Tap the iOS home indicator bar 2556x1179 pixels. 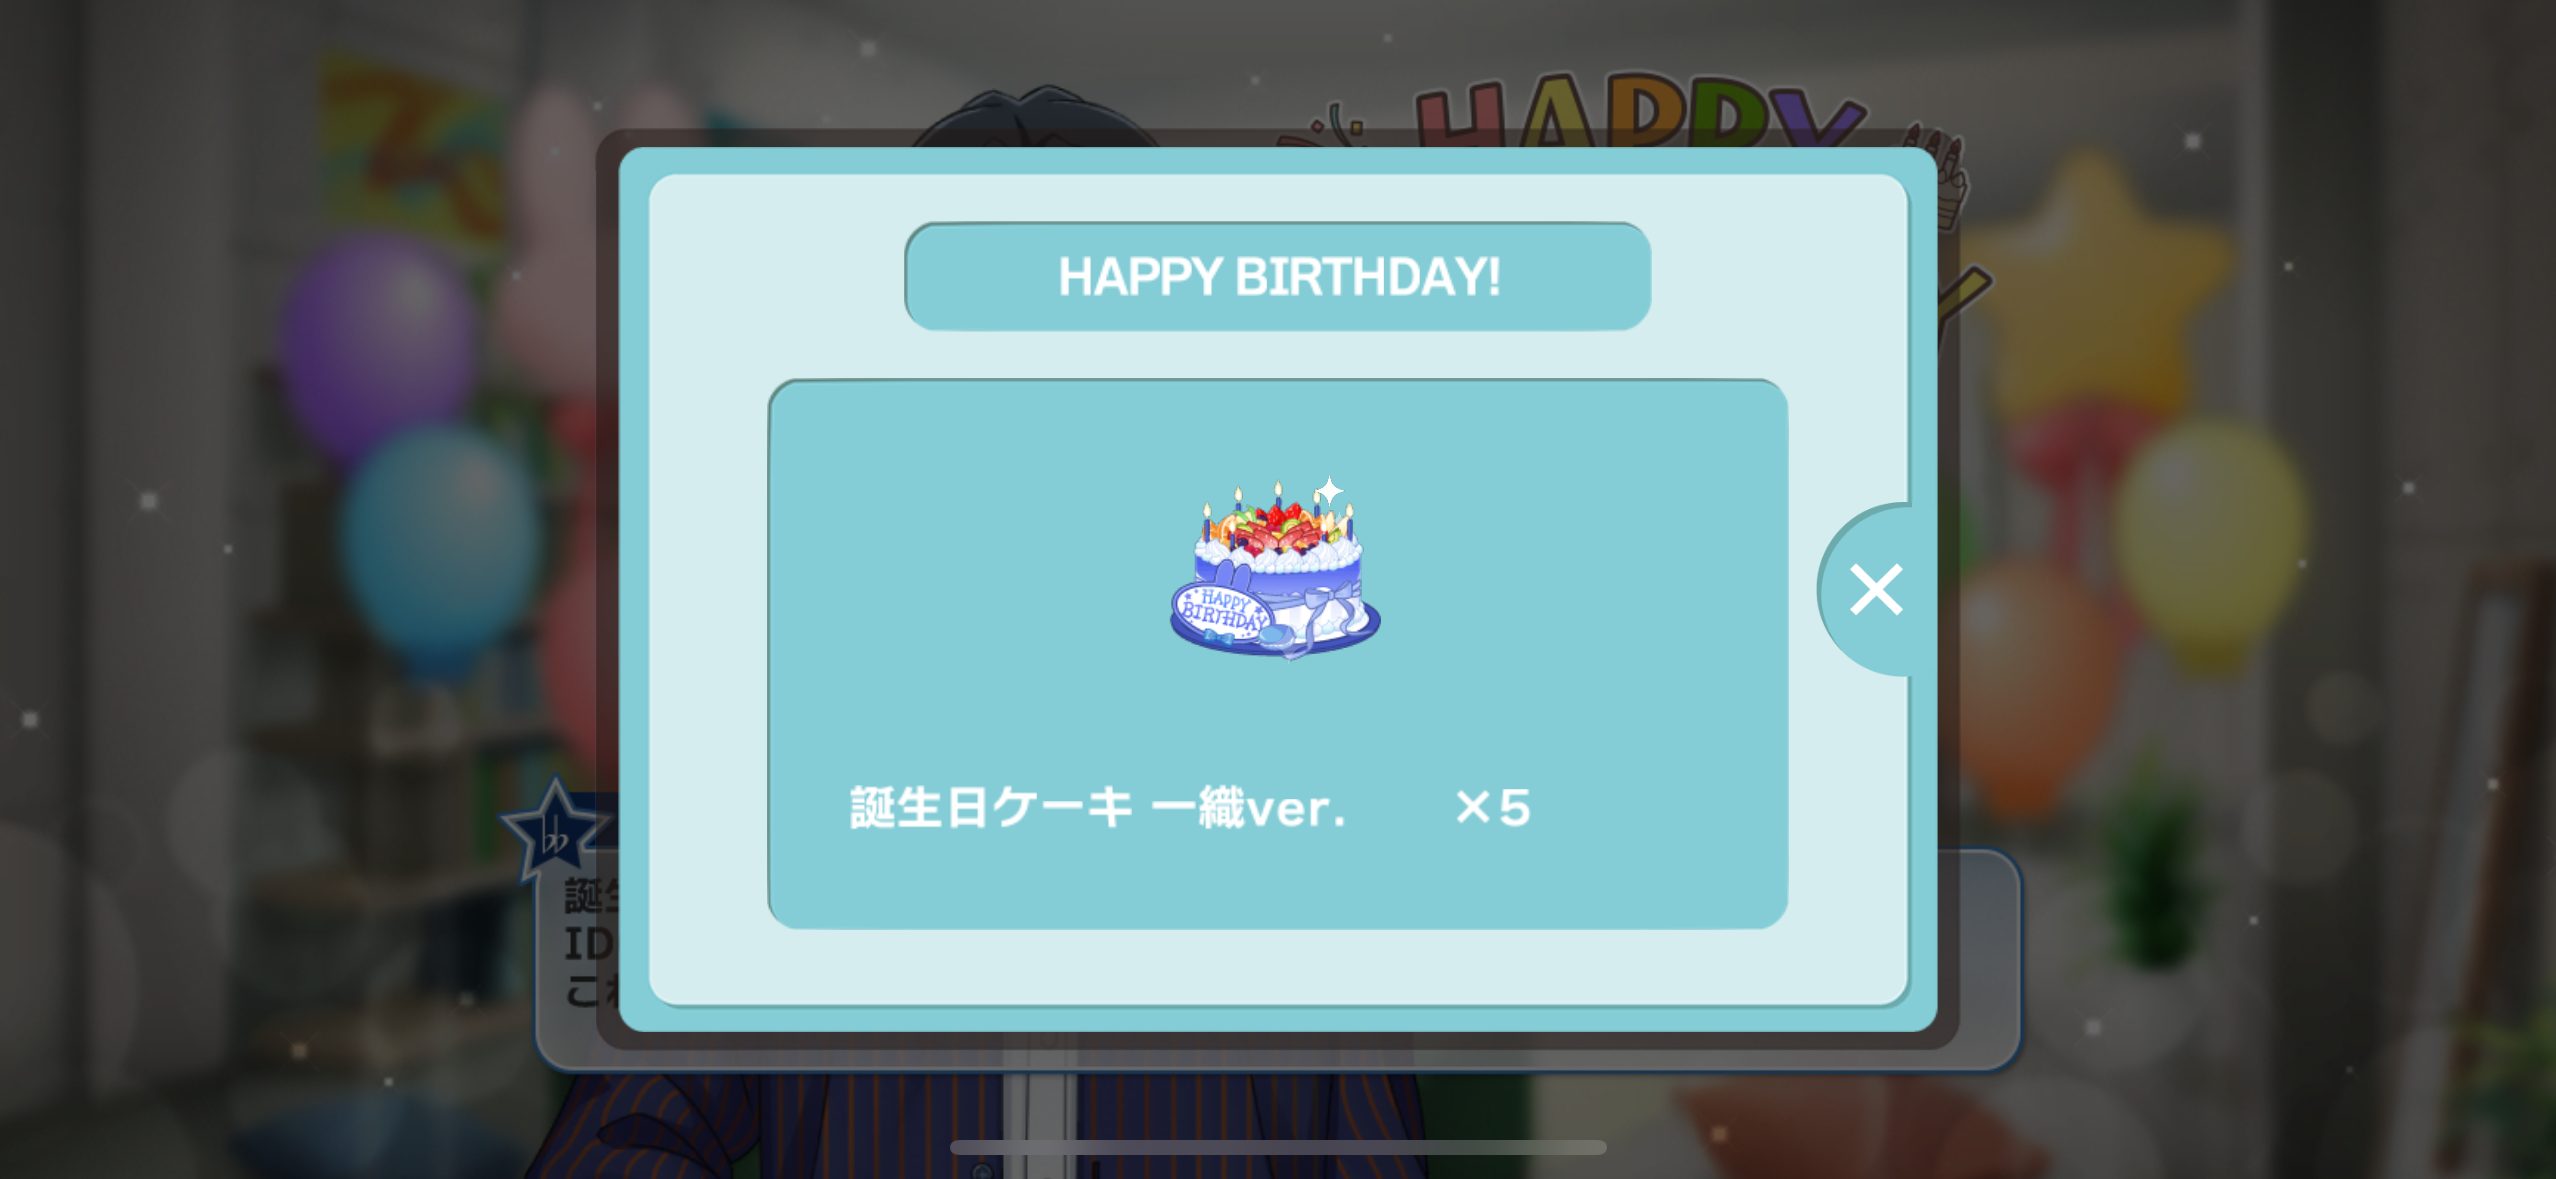pos(1278,1147)
